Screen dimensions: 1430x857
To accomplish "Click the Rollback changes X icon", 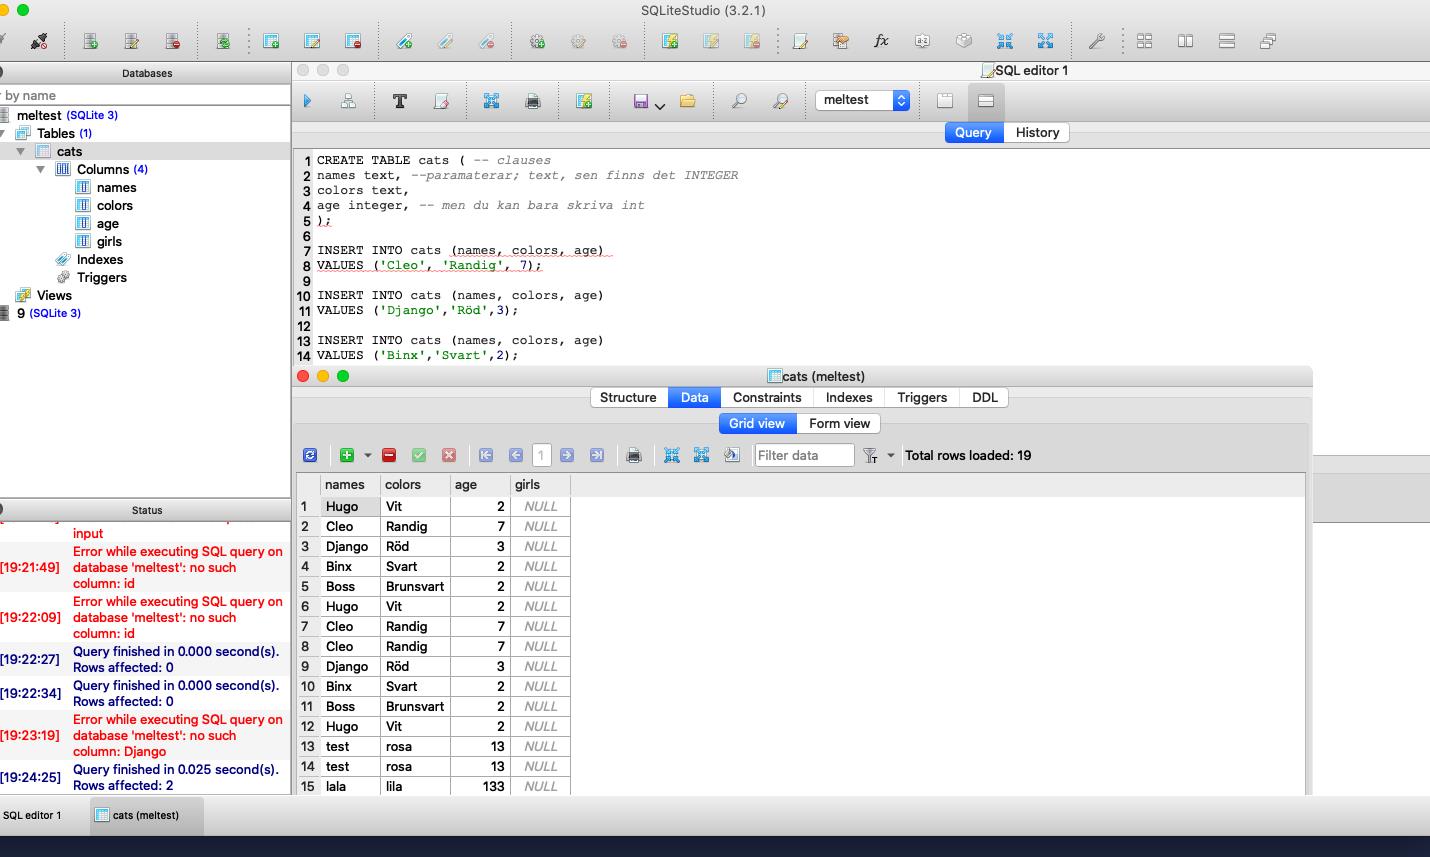I will click(449, 455).
